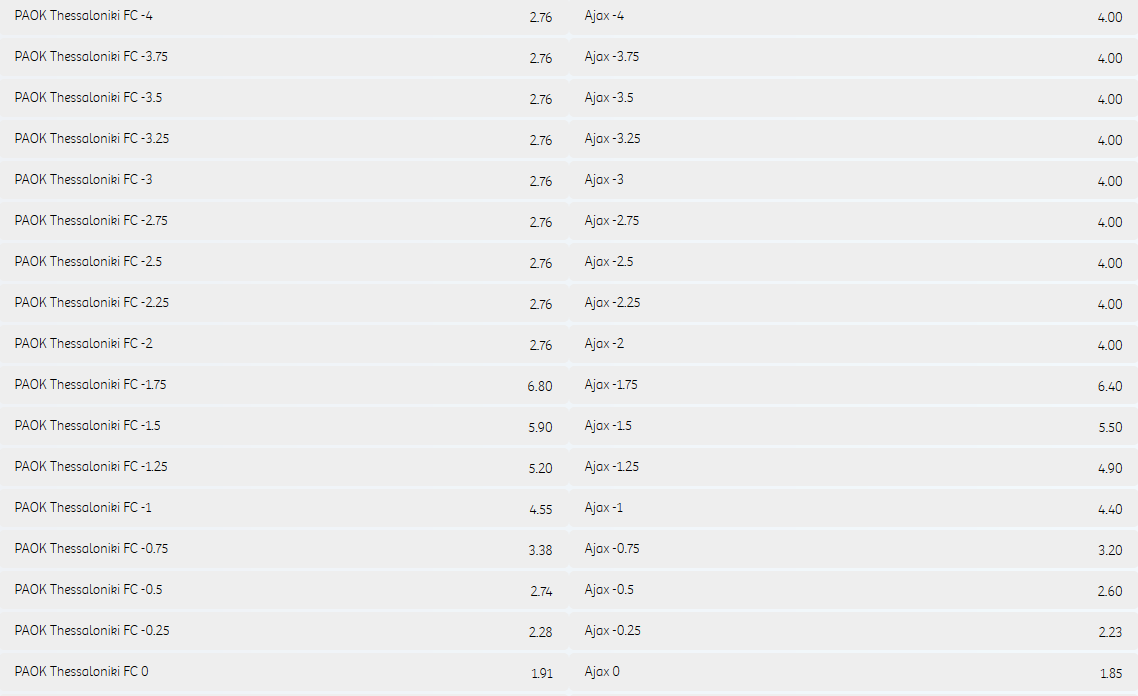Select Ajax -1.25 at odds 4.90
The width and height of the screenshot is (1138, 696).
(854, 467)
